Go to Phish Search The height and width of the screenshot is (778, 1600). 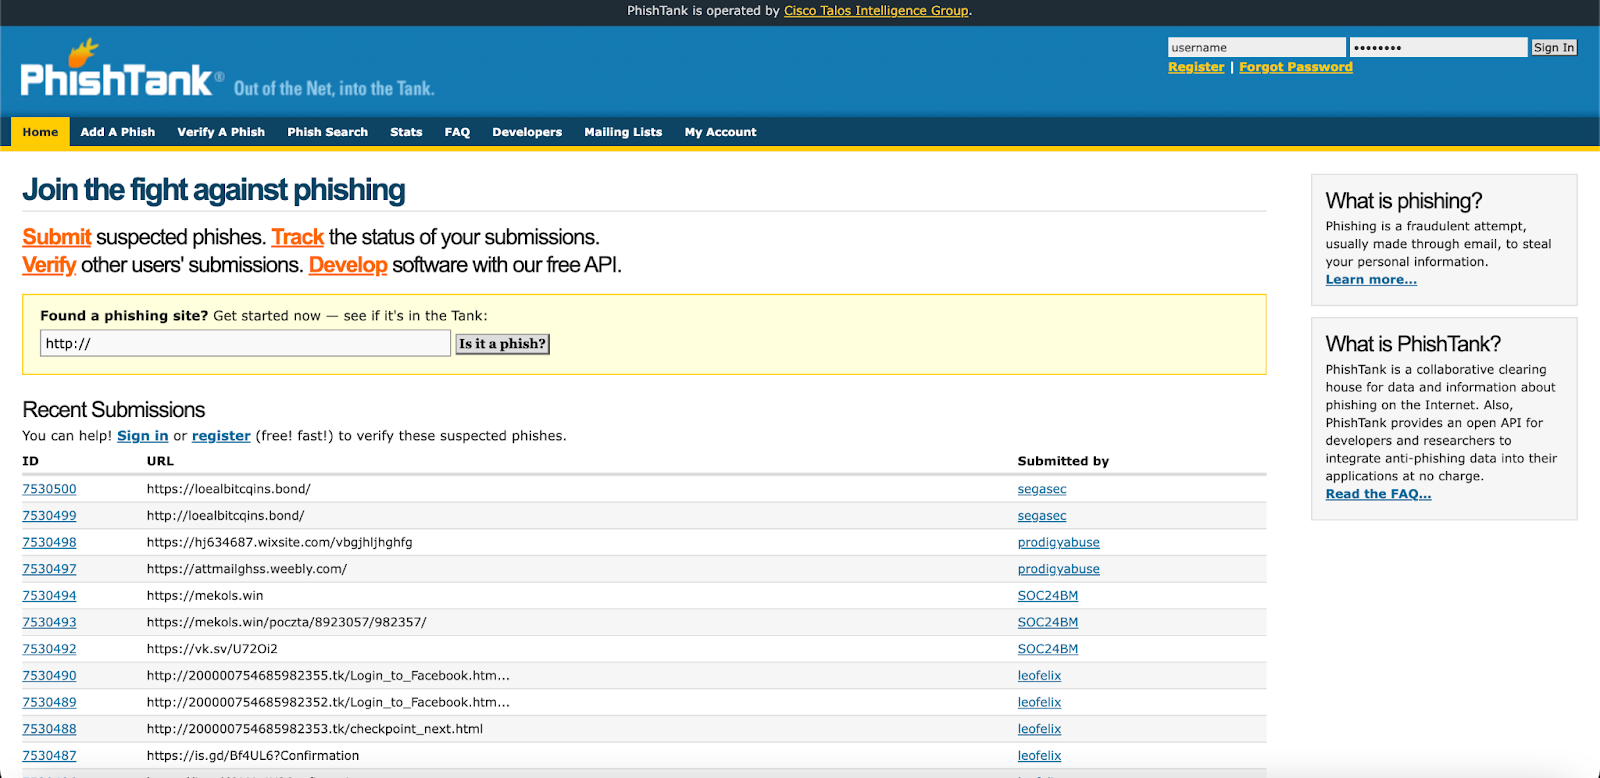click(x=327, y=132)
